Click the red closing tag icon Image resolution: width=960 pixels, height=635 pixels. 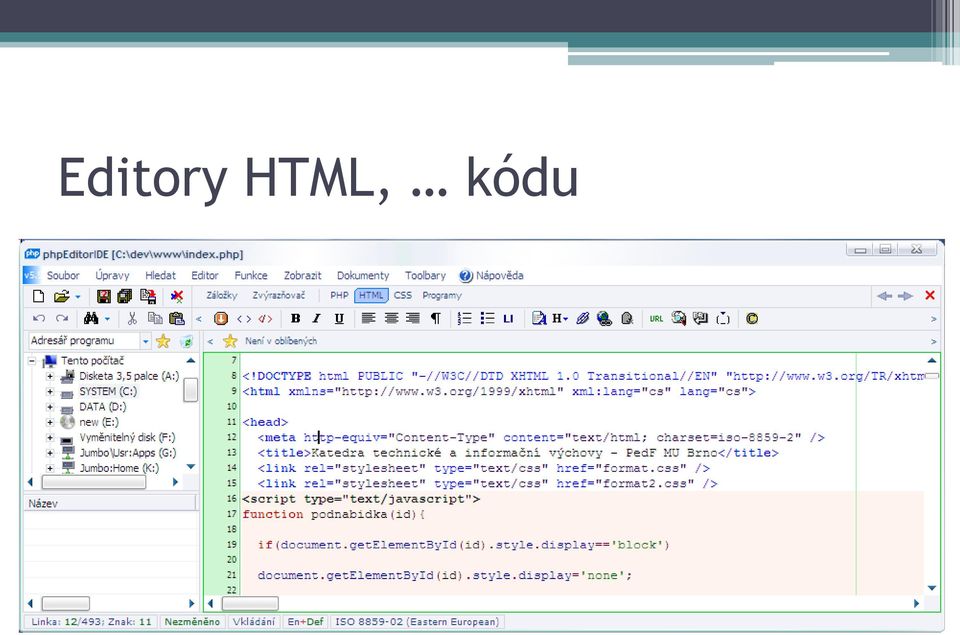point(265,318)
